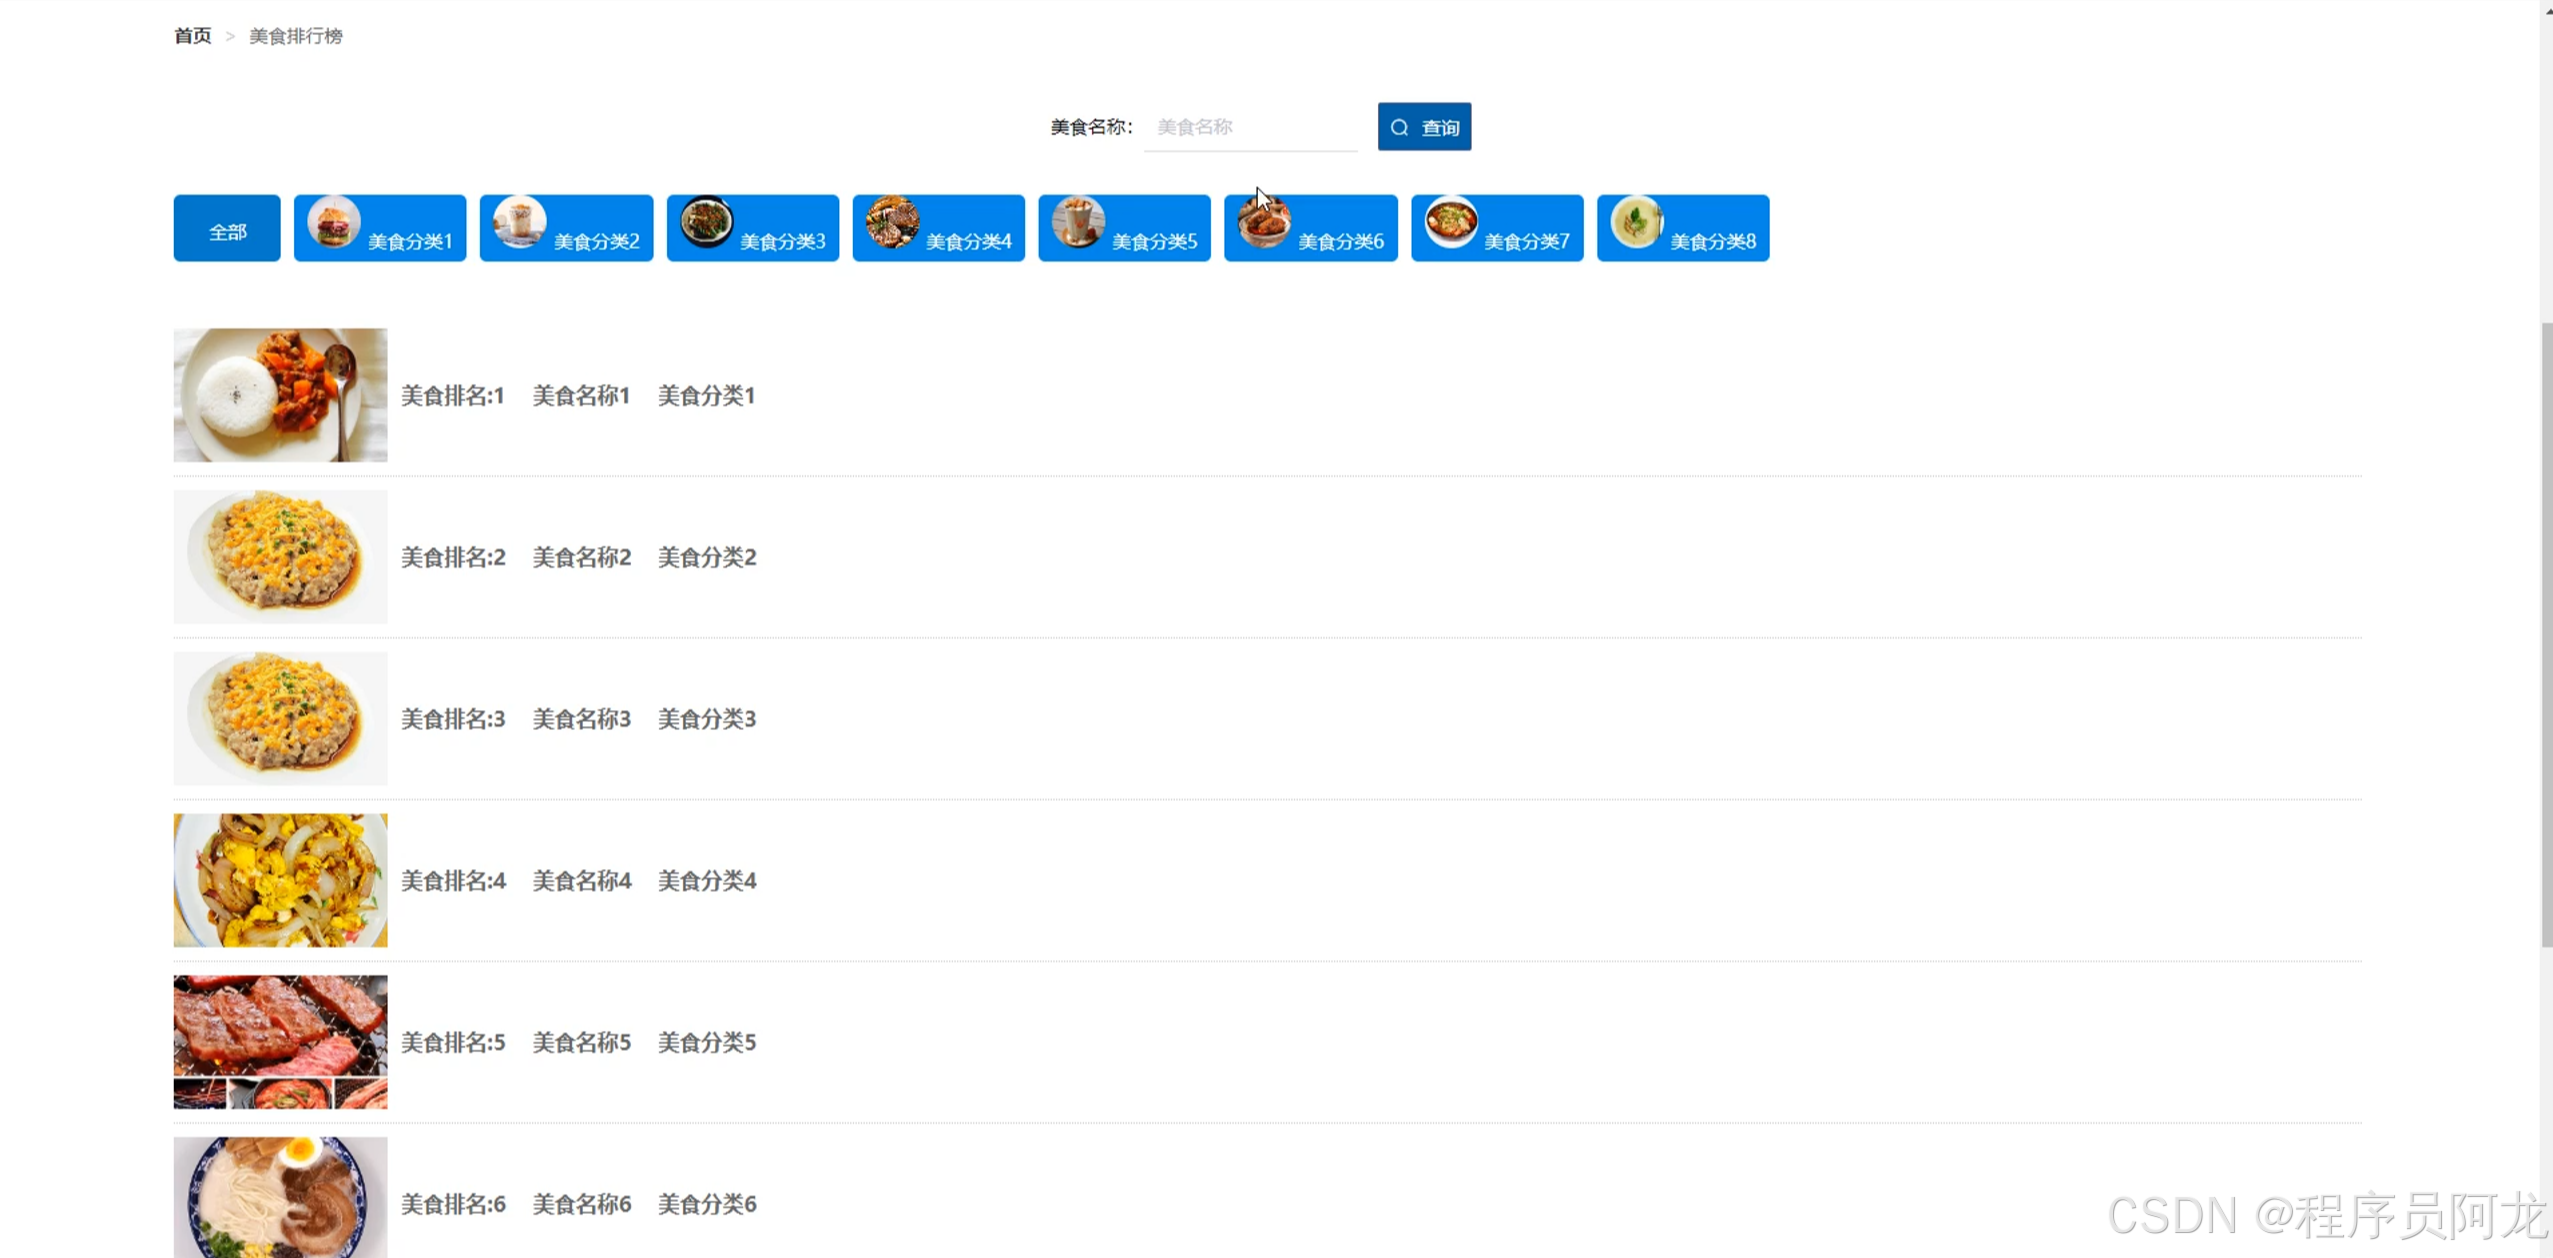2553x1258 pixels.
Task: Focus the 美食名称 input field
Action: coord(1250,127)
